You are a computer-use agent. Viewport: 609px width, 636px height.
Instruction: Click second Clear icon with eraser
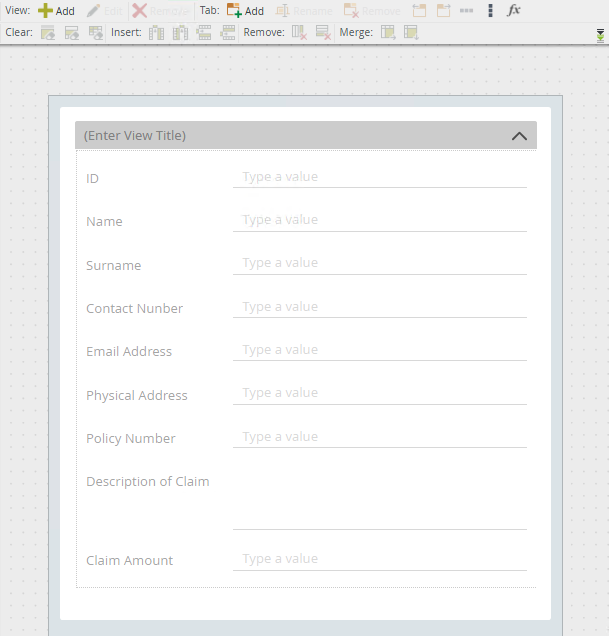72,32
